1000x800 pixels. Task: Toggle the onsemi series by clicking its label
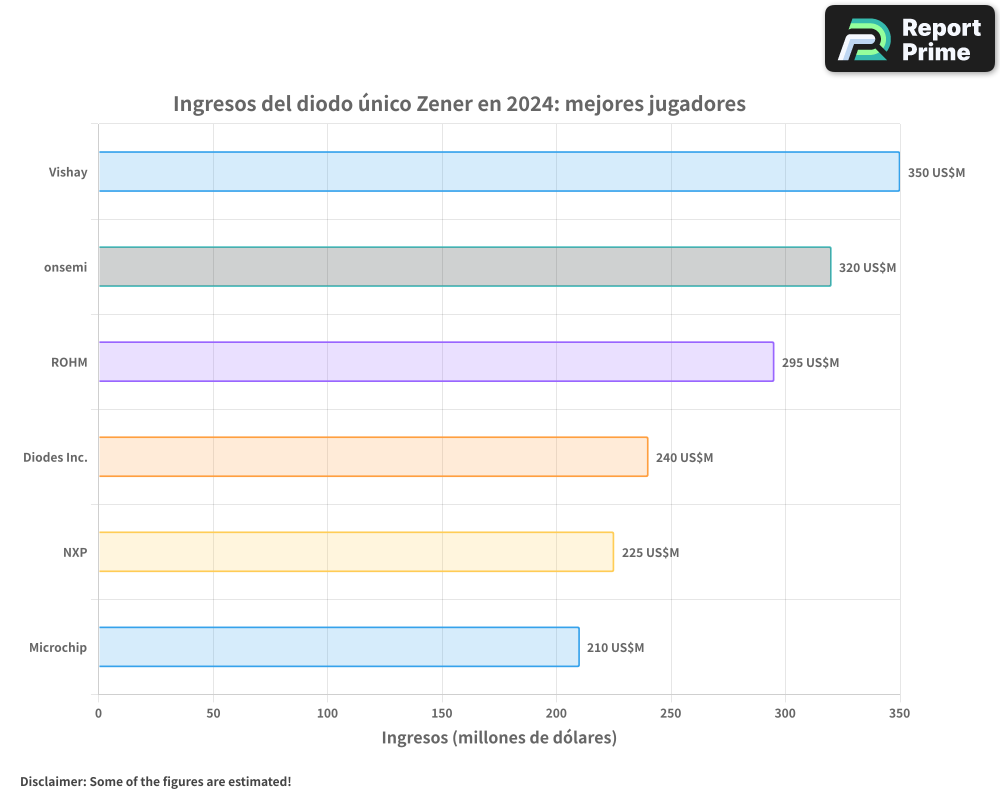pyautogui.click(x=65, y=267)
